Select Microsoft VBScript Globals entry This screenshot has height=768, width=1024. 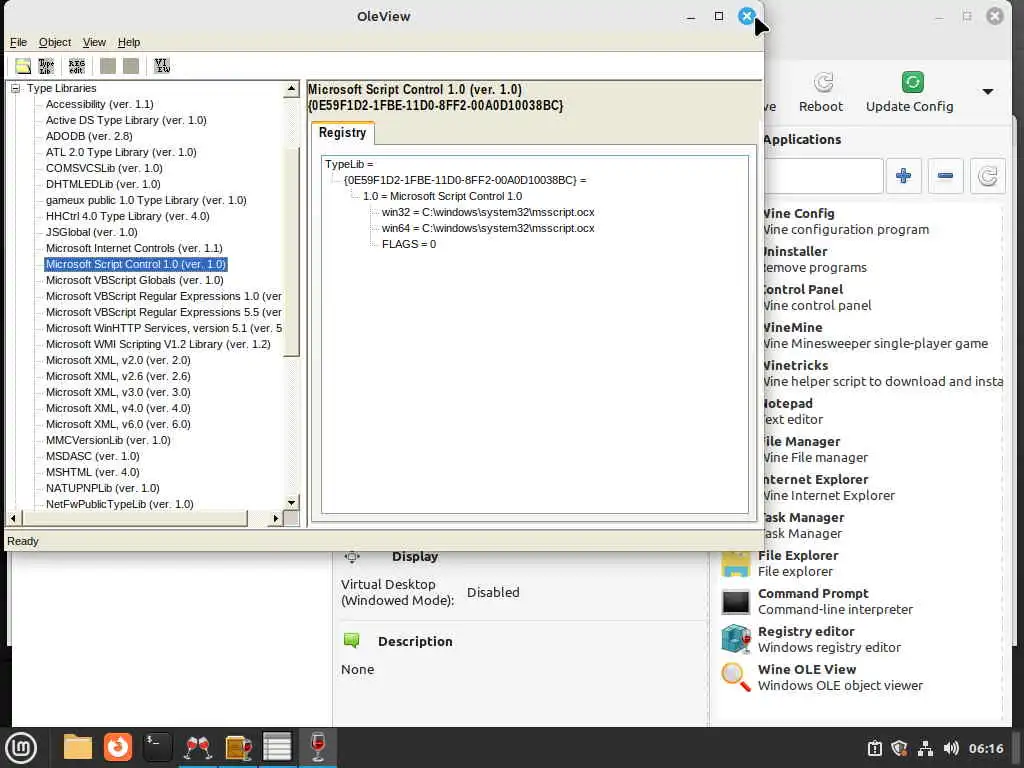click(x=135, y=280)
